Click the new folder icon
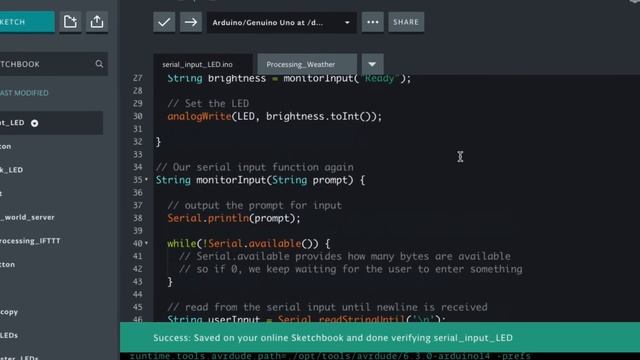The width and height of the screenshot is (640, 360). [x=70, y=22]
